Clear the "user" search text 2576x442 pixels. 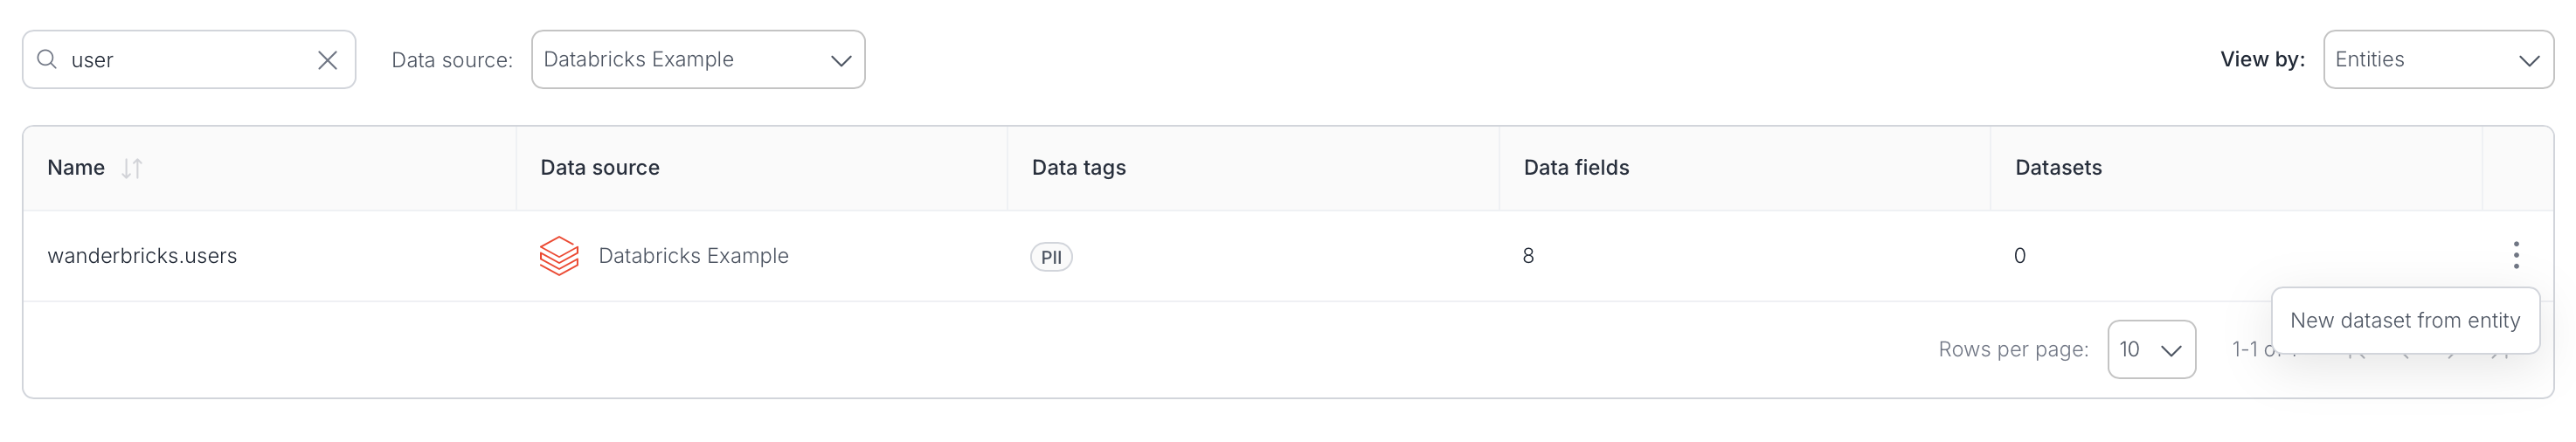pos(327,60)
